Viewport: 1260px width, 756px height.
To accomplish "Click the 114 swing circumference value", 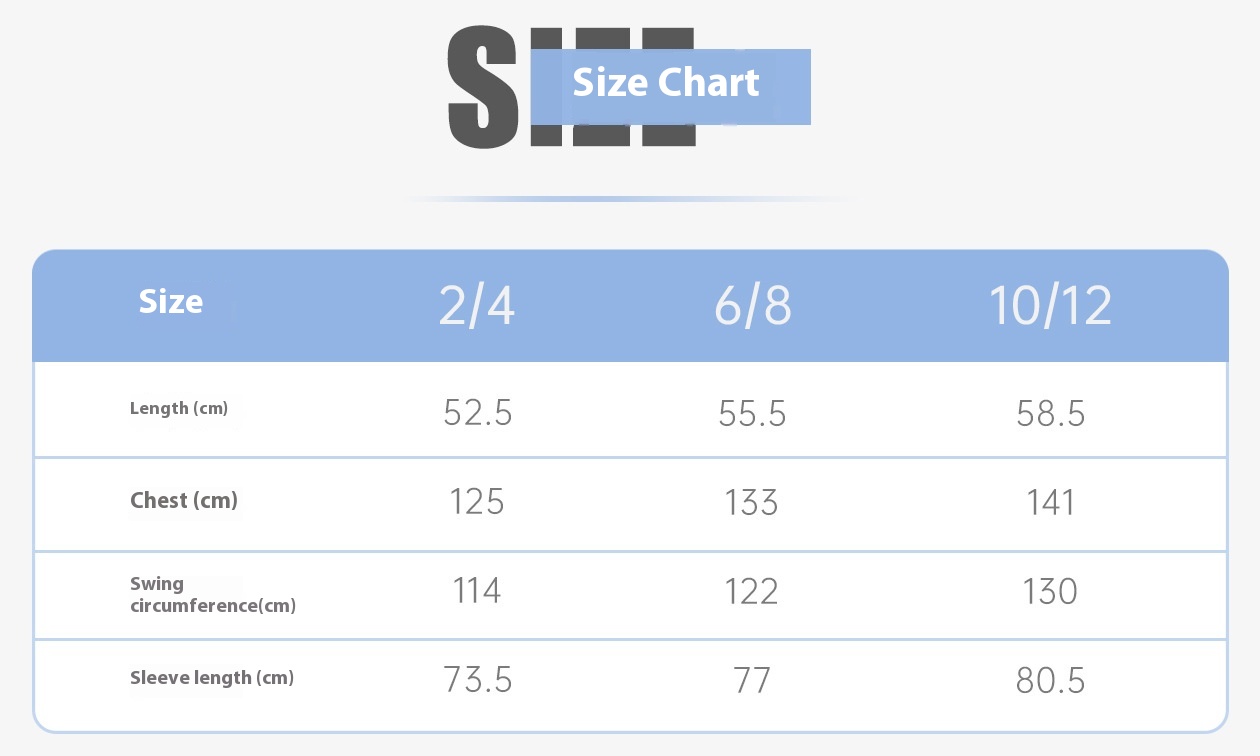I will point(477,591).
